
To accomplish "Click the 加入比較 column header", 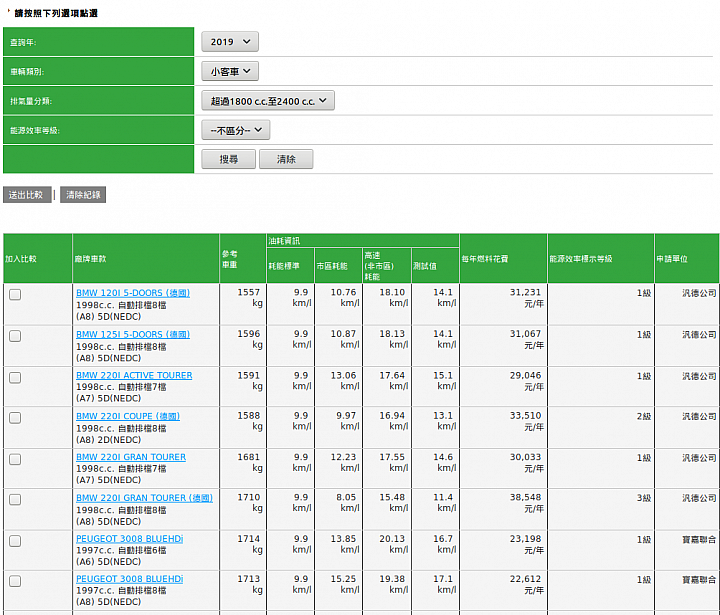I will coord(38,259).
